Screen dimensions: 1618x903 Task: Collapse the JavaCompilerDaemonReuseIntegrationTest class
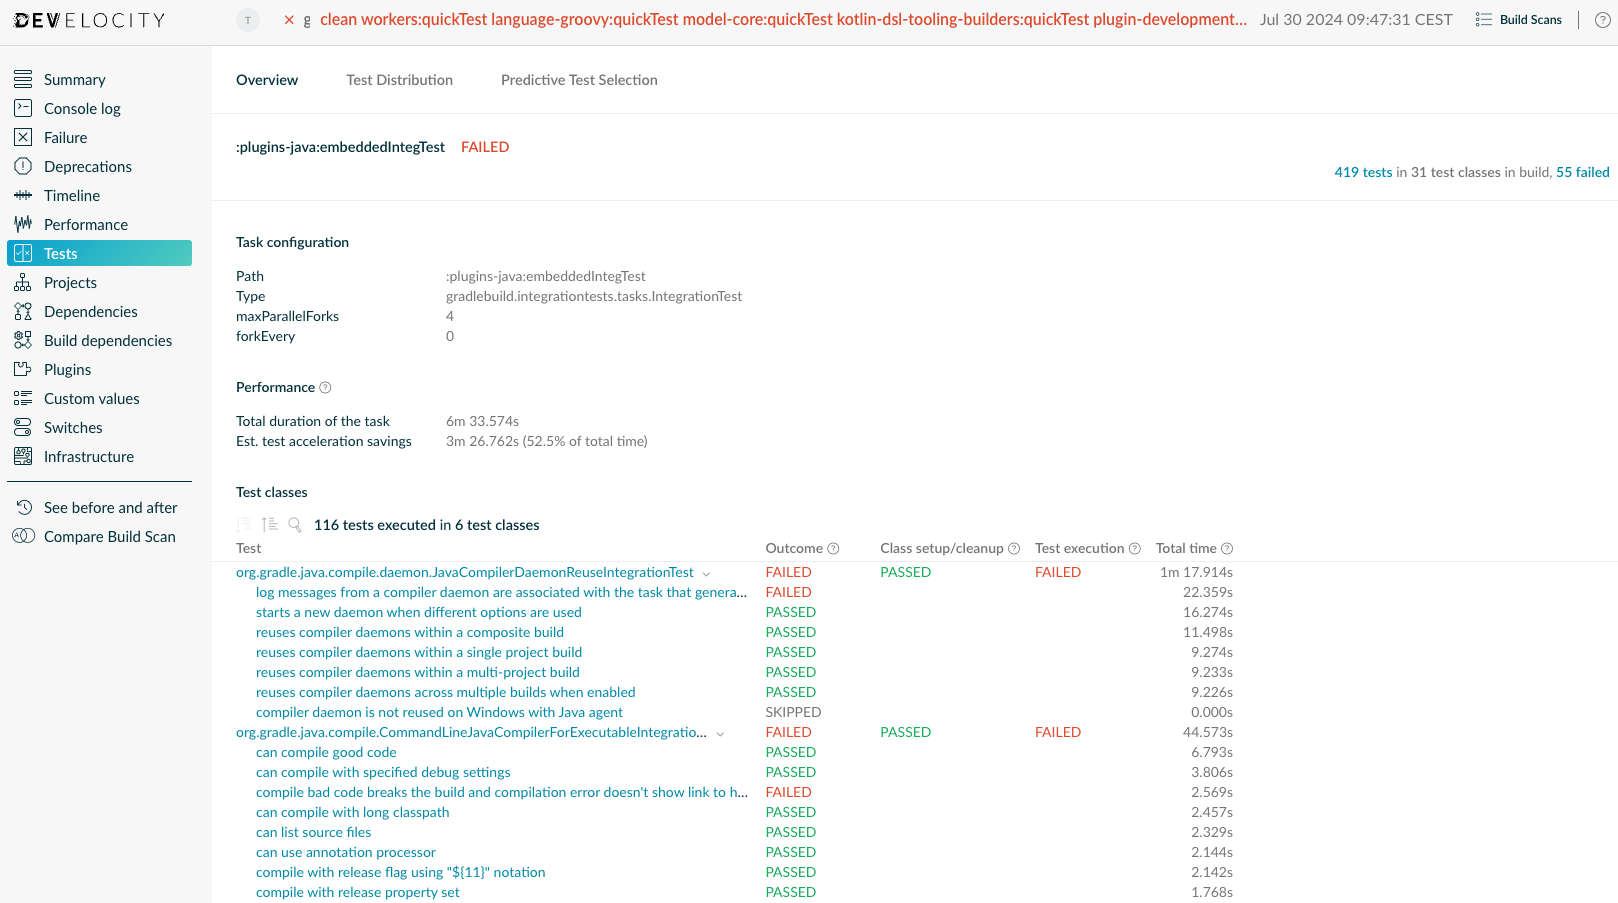tap(707, 573)
